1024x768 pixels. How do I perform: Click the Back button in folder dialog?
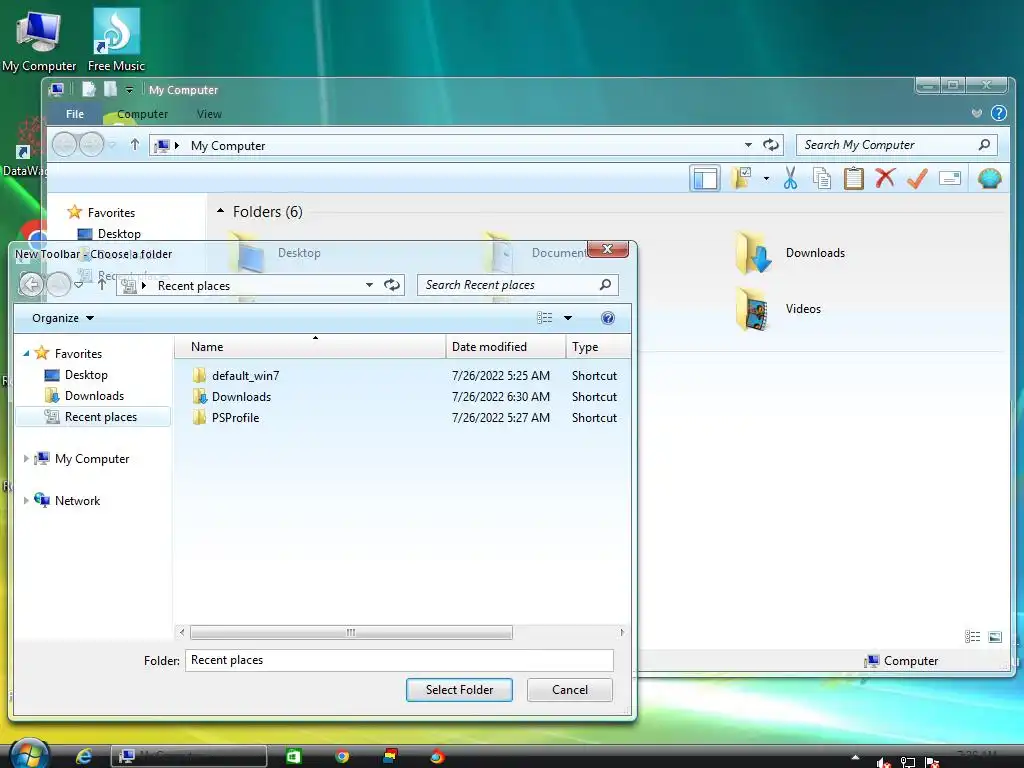(x=31, y=284)
